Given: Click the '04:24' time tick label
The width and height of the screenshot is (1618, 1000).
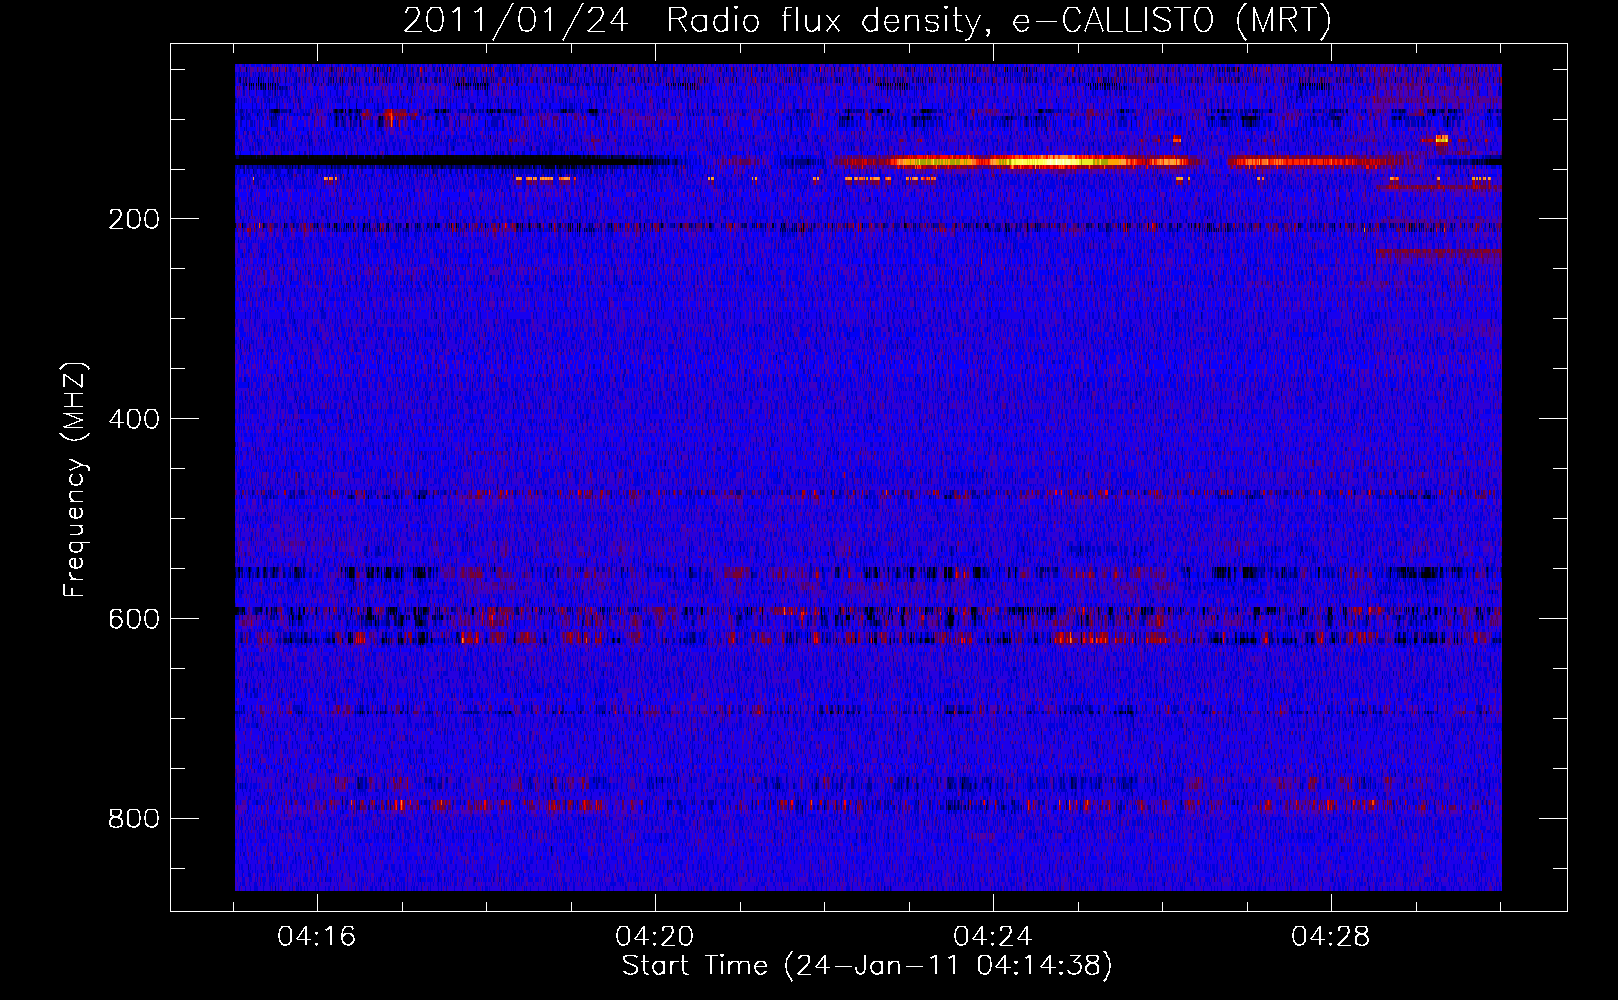Looking at the screenshot, I should (x=993, y=937).
